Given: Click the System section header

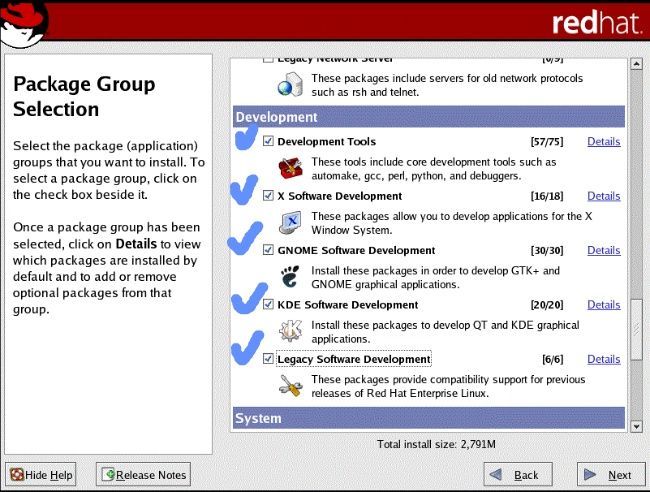Looking at the screenshot, I should tap(429, 418).
